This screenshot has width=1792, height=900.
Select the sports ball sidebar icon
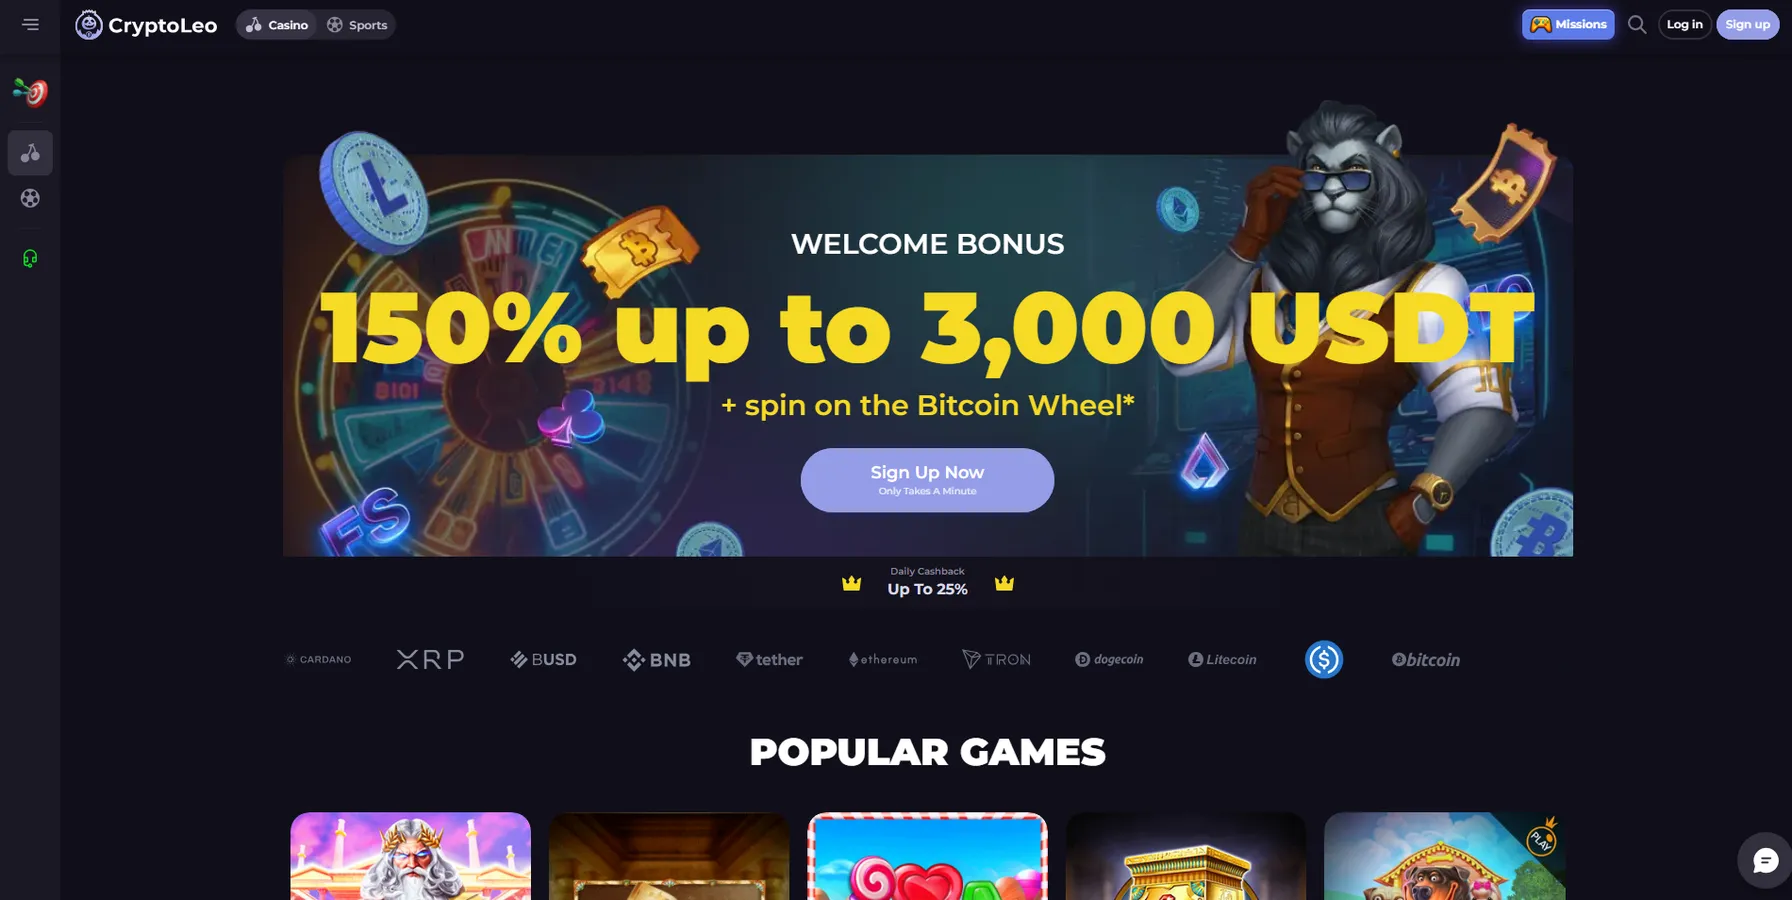[30, 198]
